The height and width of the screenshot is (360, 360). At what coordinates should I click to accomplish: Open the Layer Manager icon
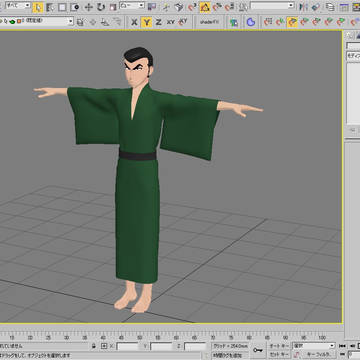point(330,7)
